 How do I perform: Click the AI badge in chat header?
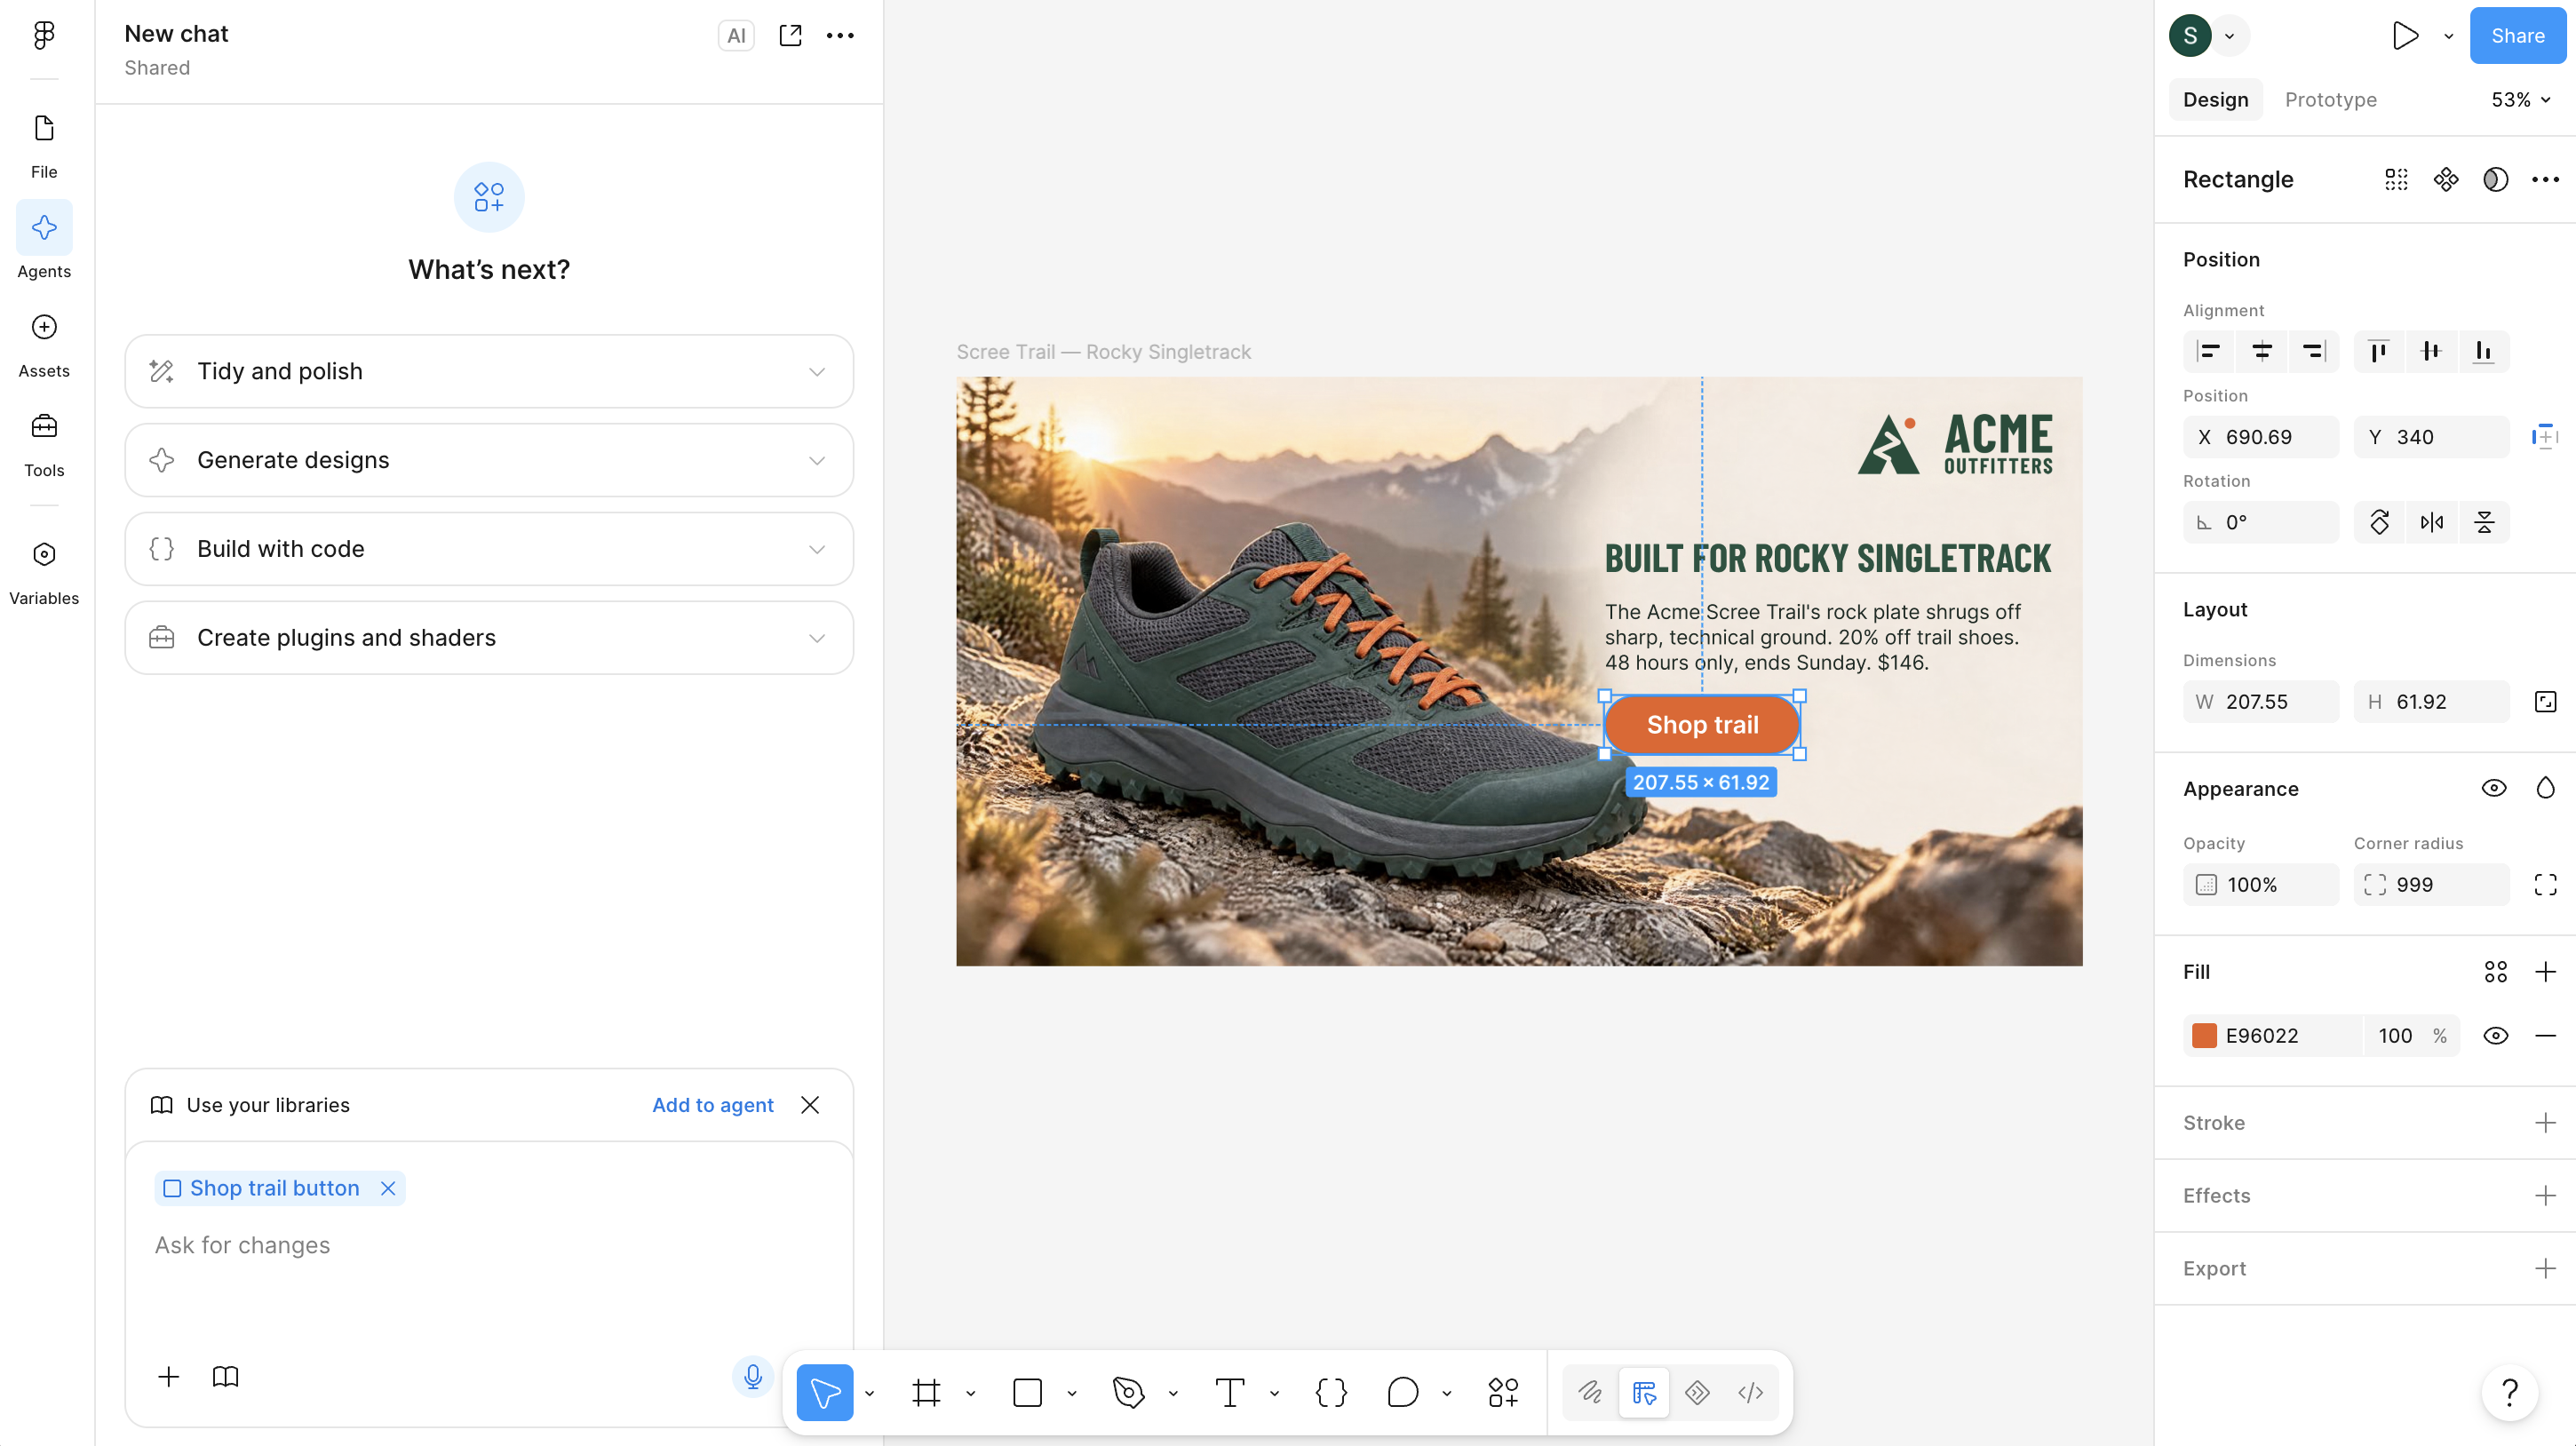click(x=736, y=36)
